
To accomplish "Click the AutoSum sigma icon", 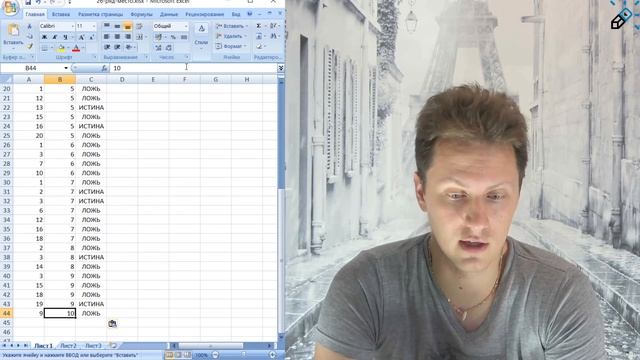I will [x=258, y=26].
